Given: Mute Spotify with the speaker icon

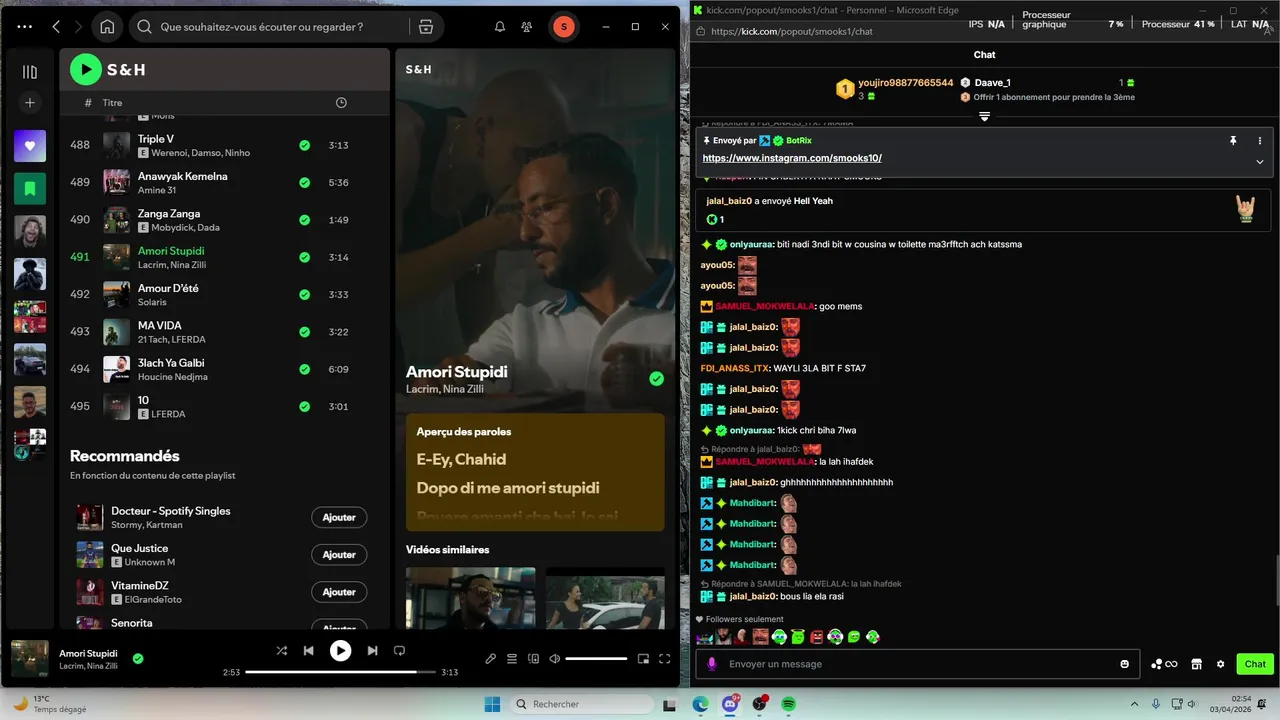Looking at the screenshot, I should [x=555, y=658].
